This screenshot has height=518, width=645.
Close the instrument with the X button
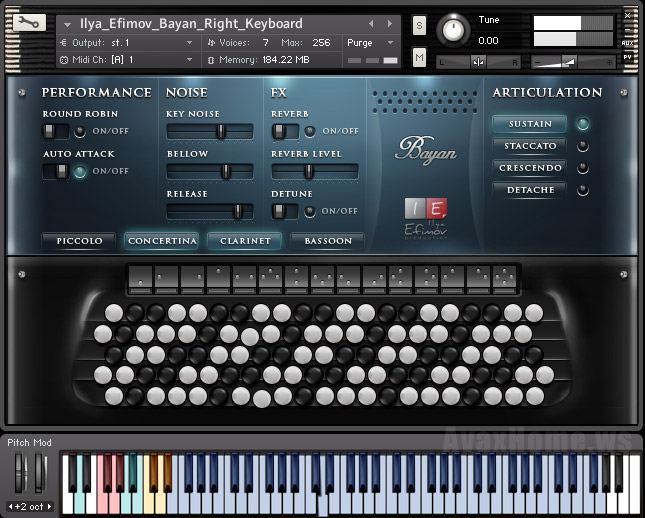point(627,16)
